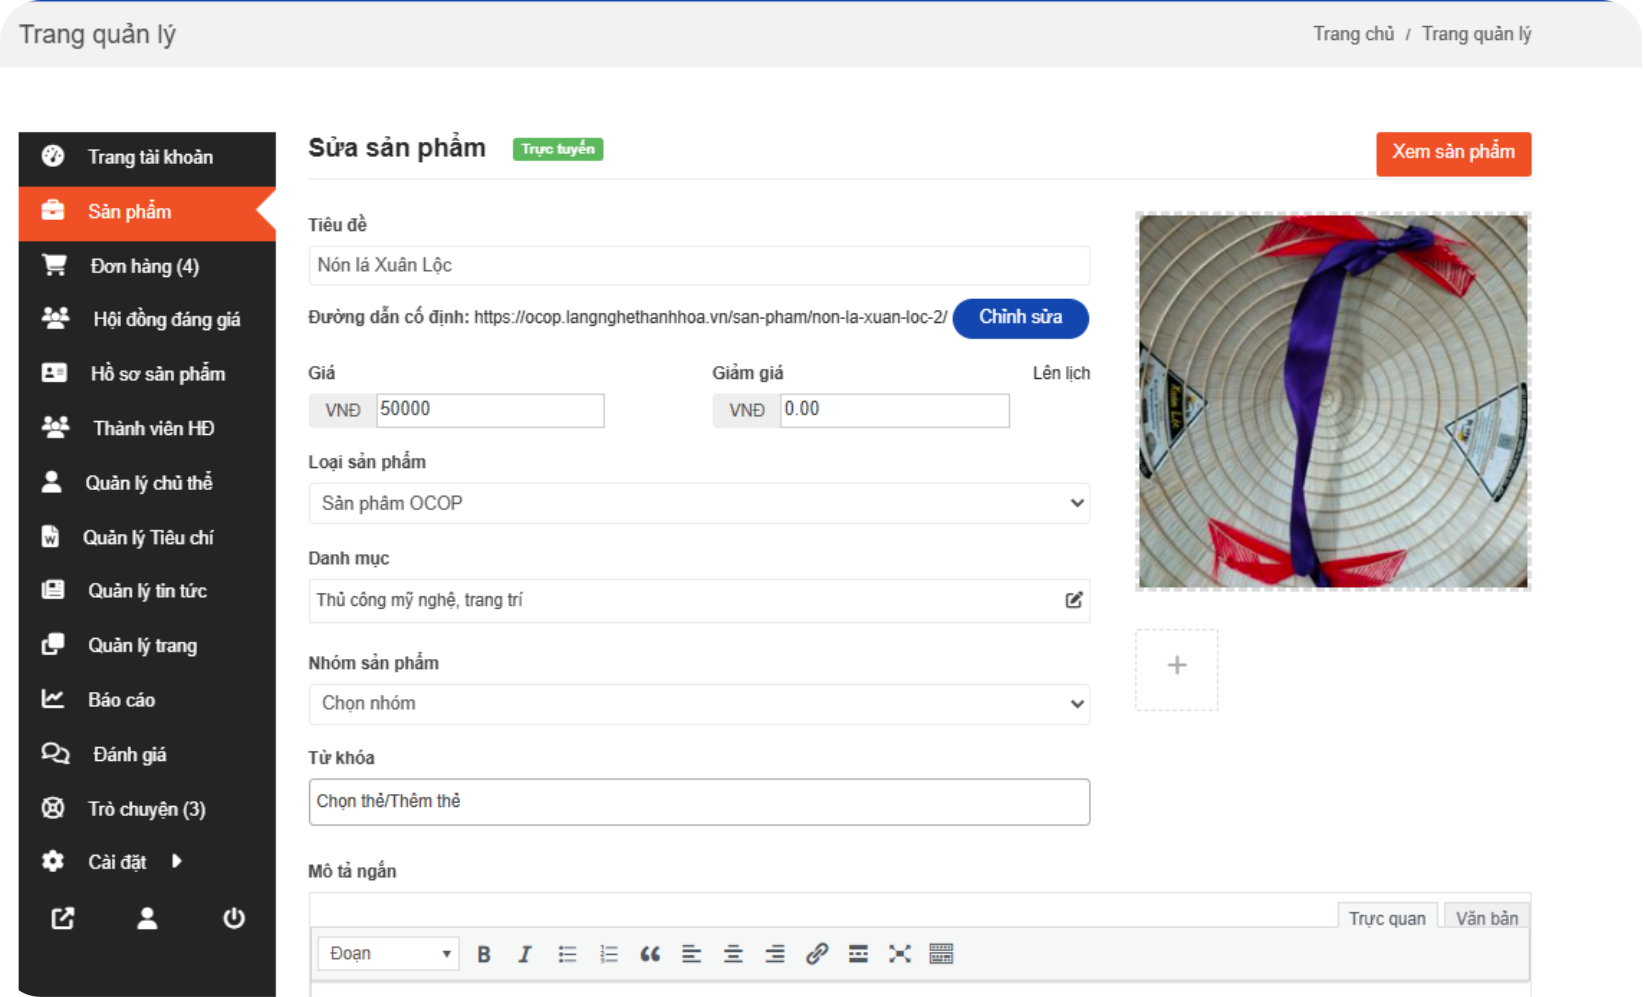The height and width of the screenshot is (997, 1643).
Task: Toggle italic formatting in editor
Action: tap(525, 954)
